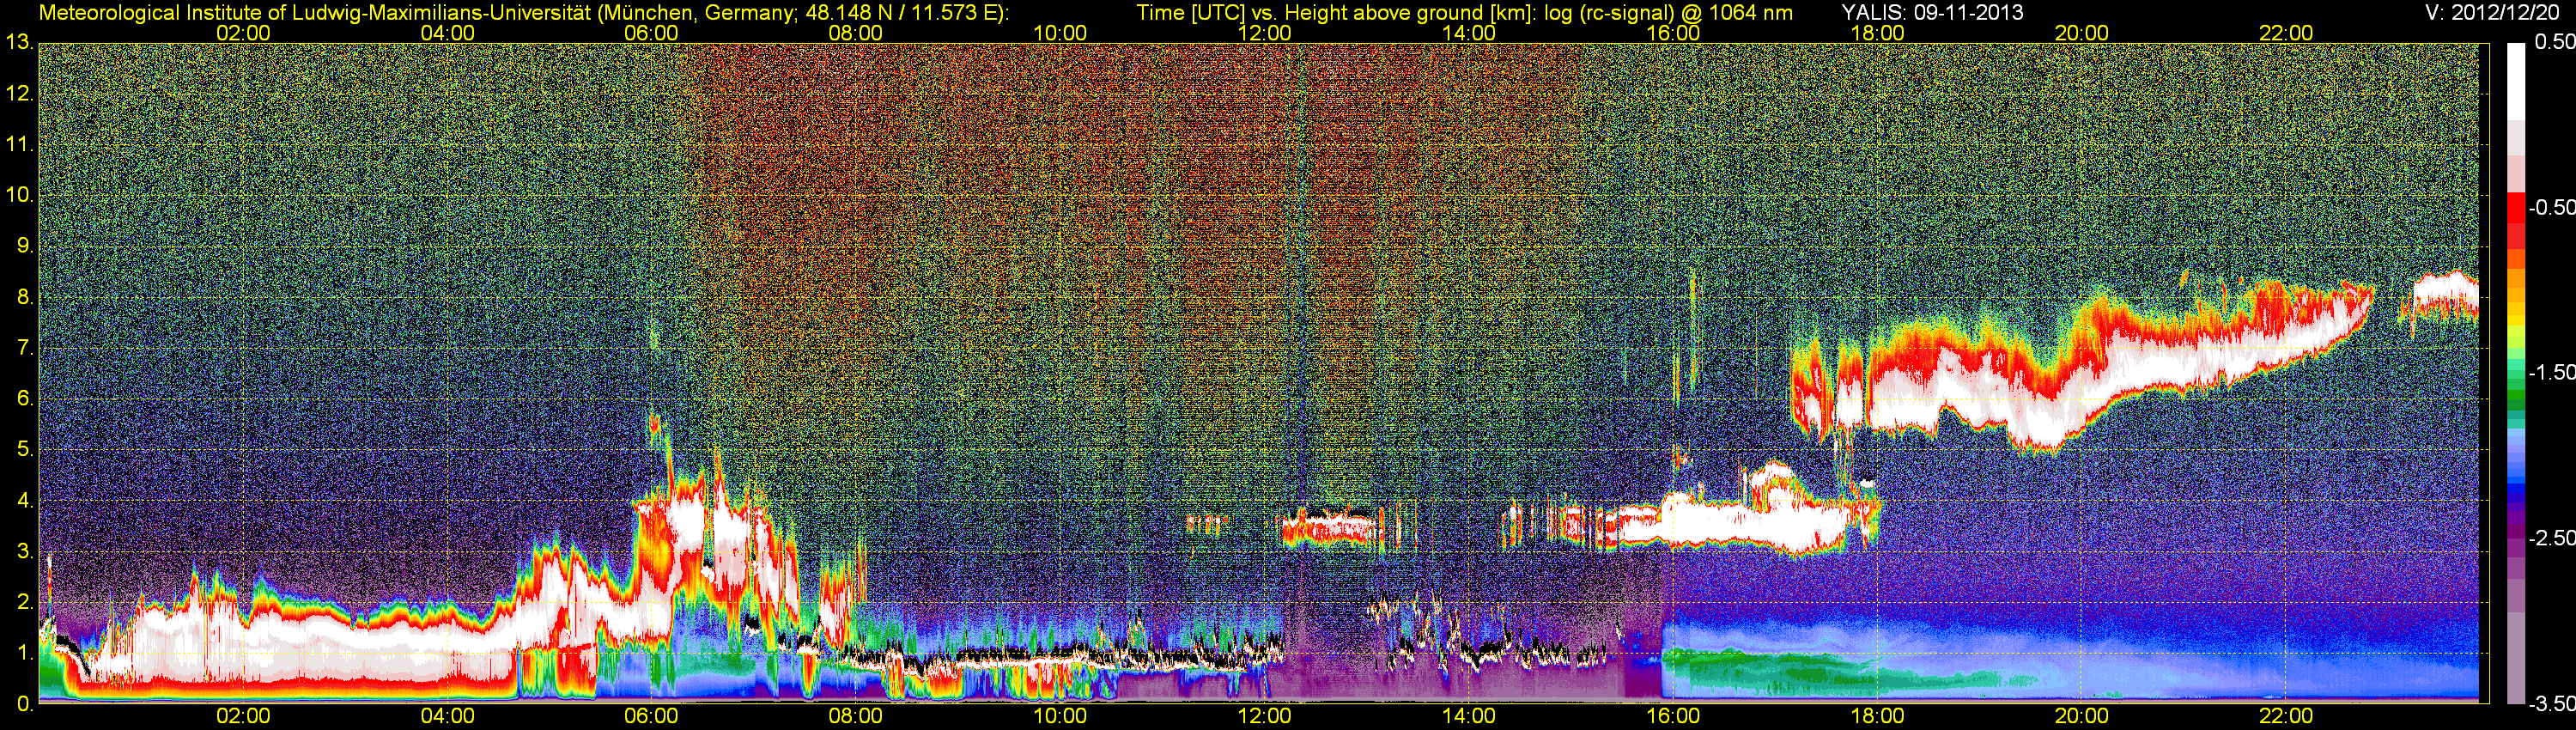This screenshot has height=730, width=2576.
Task: Pick the 02:00 label on the bottom time axis
Action: coord(243,716)
